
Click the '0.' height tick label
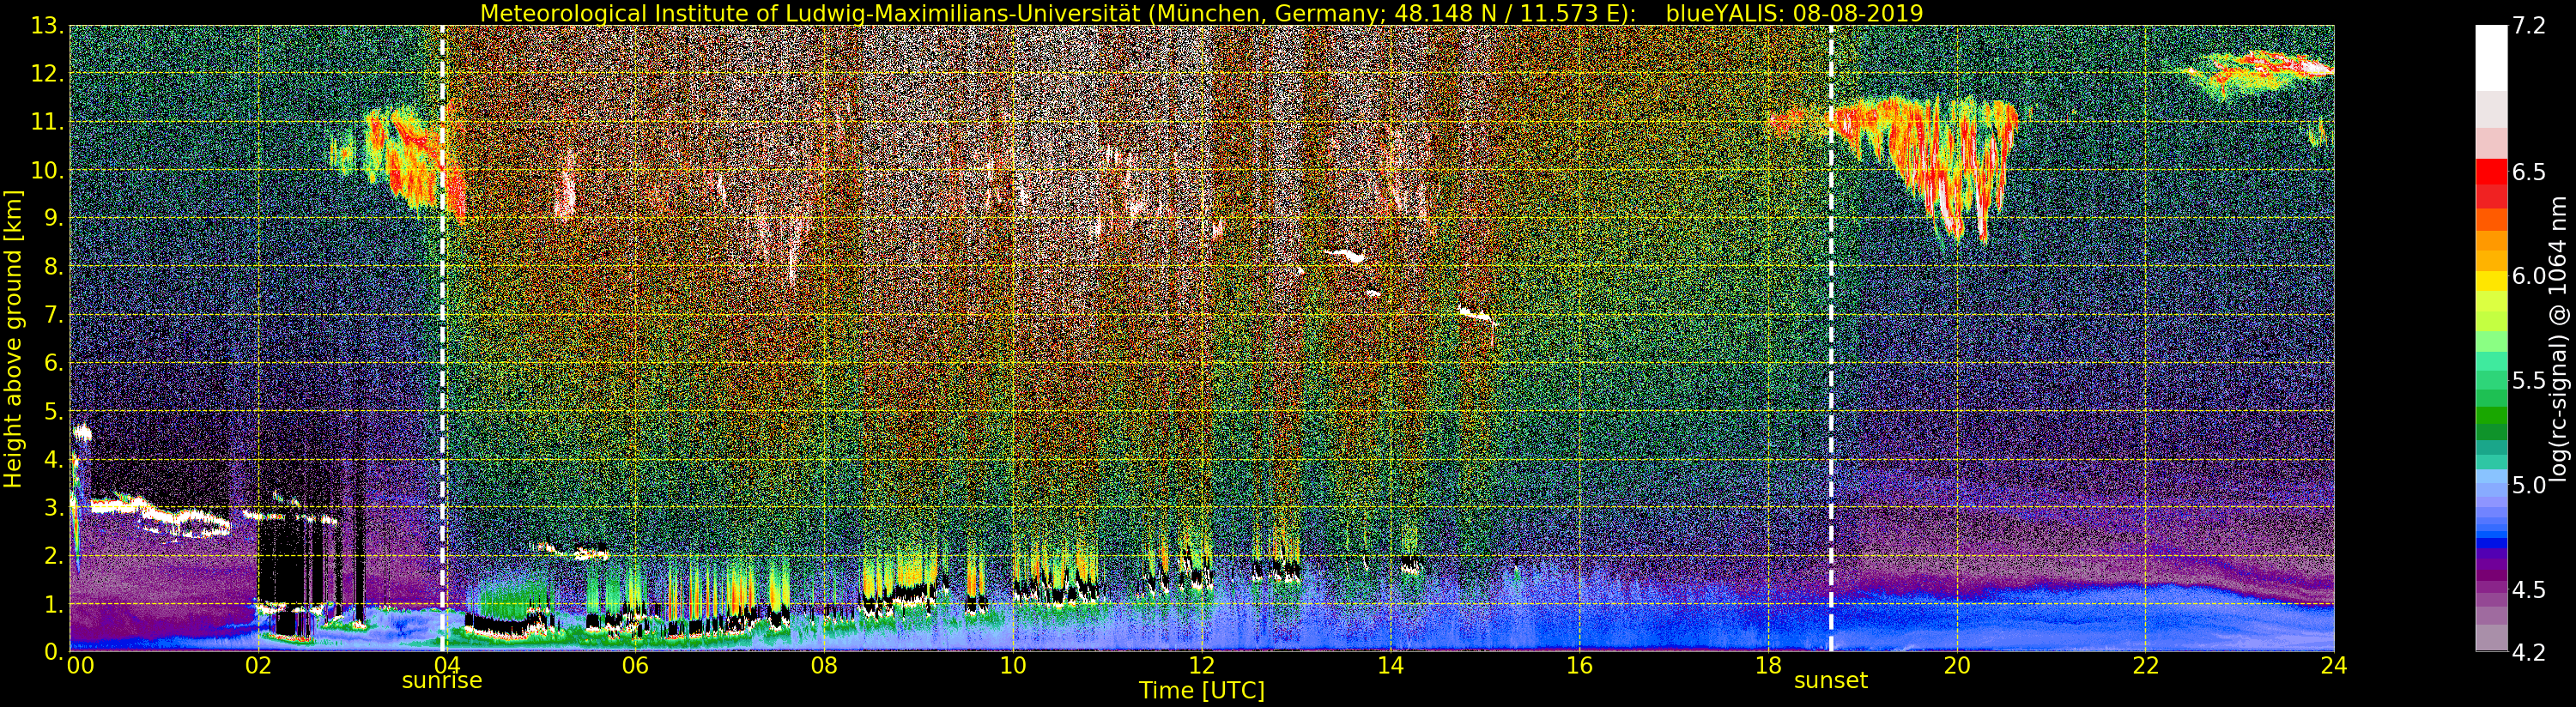tap(53, 651)
